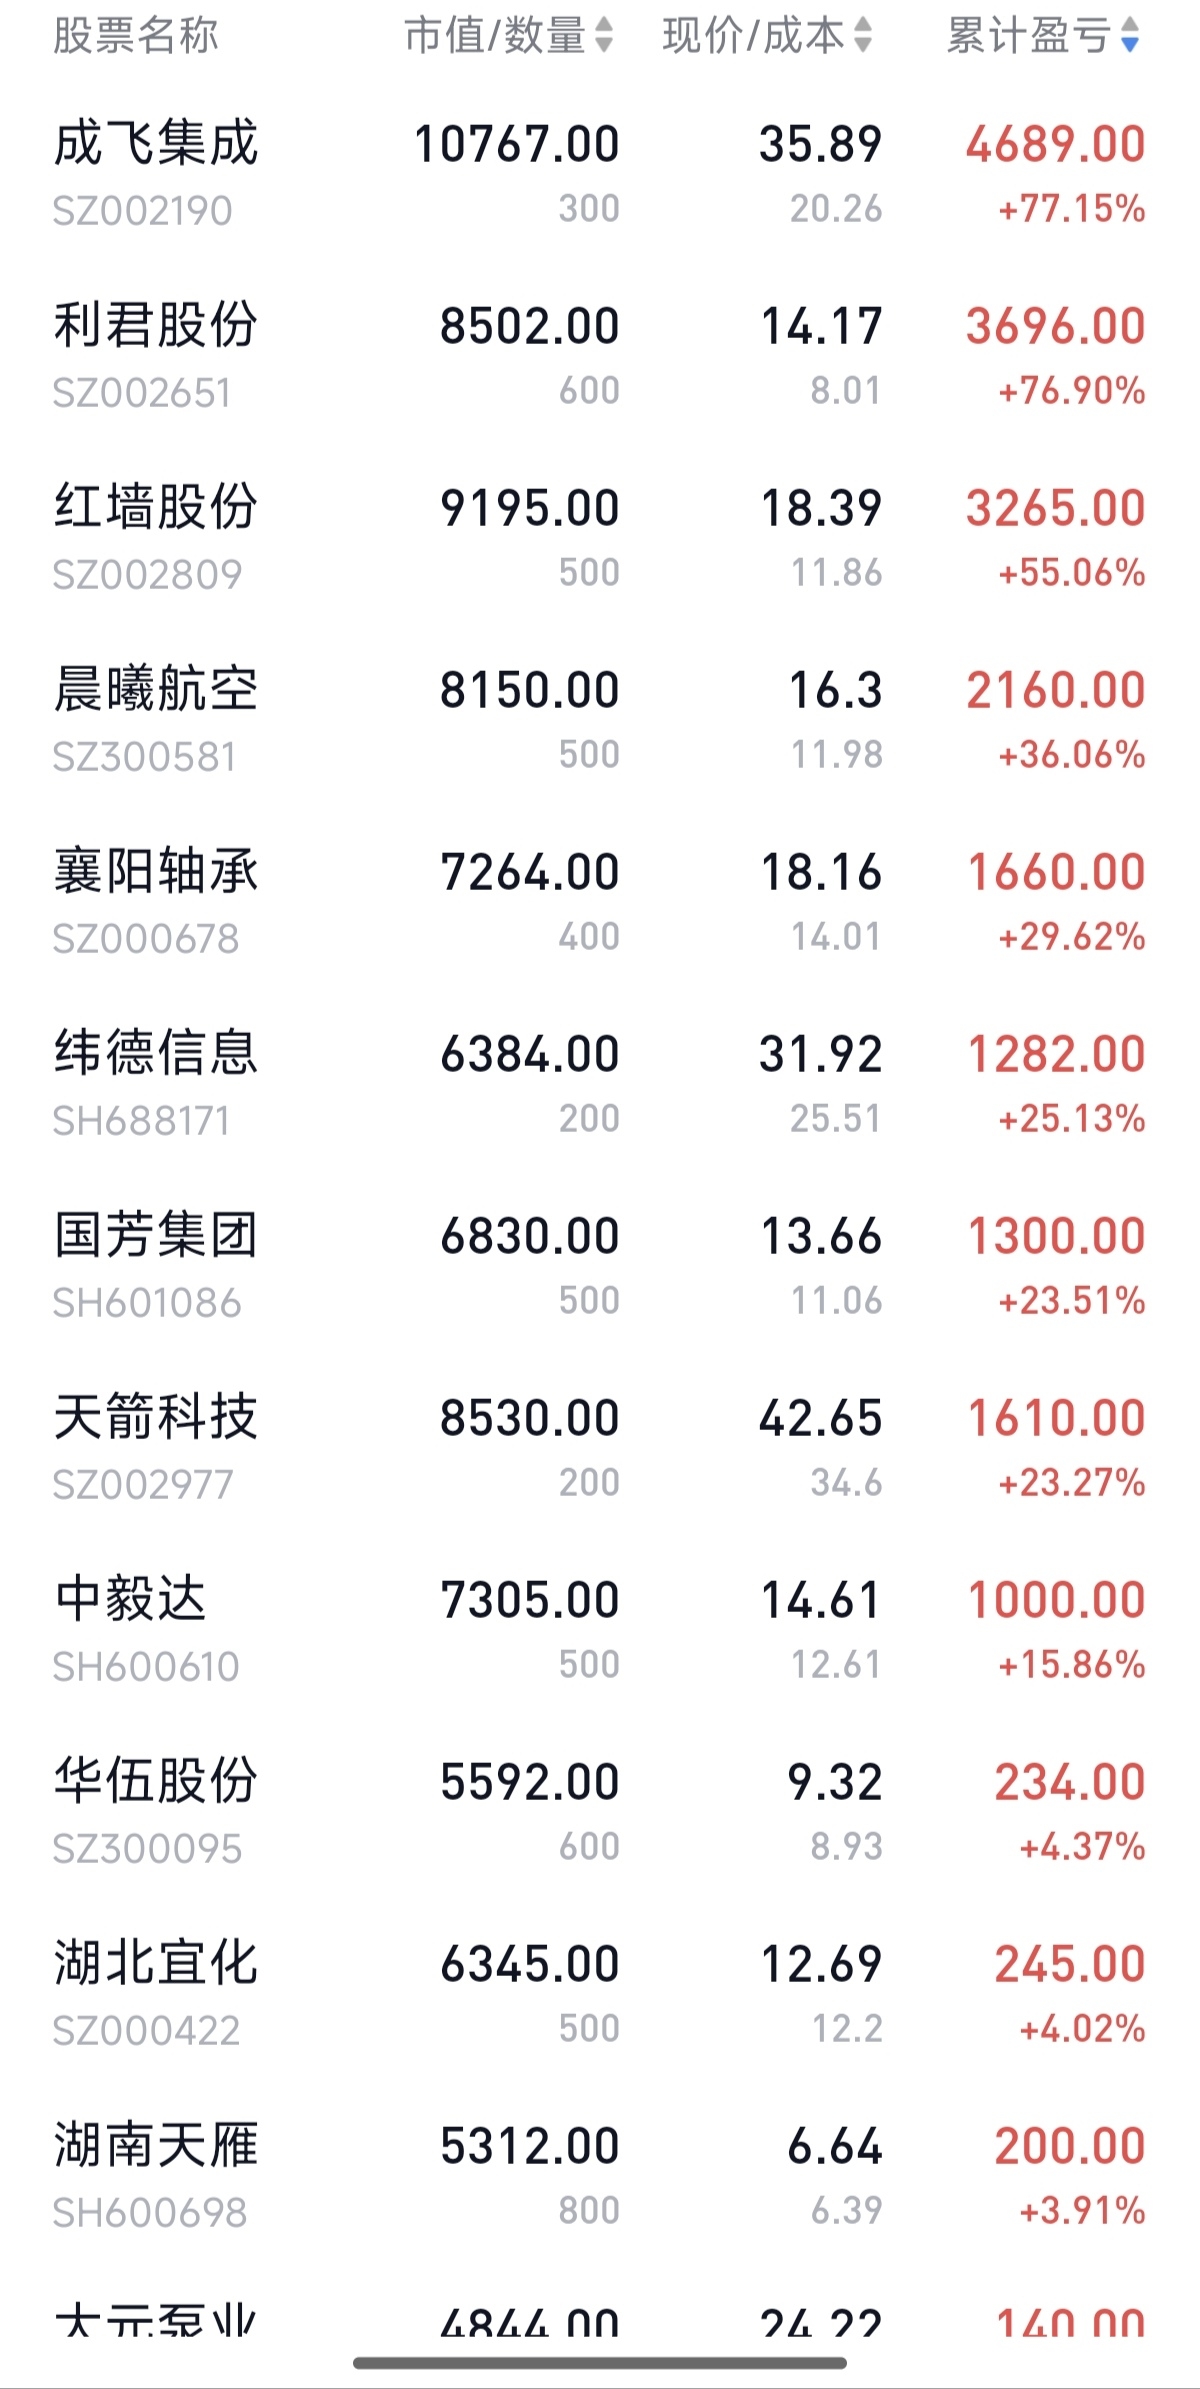Select 纬德信息 SH688171 holding
1200x2389 pixels.
(x=600, y=1084)
